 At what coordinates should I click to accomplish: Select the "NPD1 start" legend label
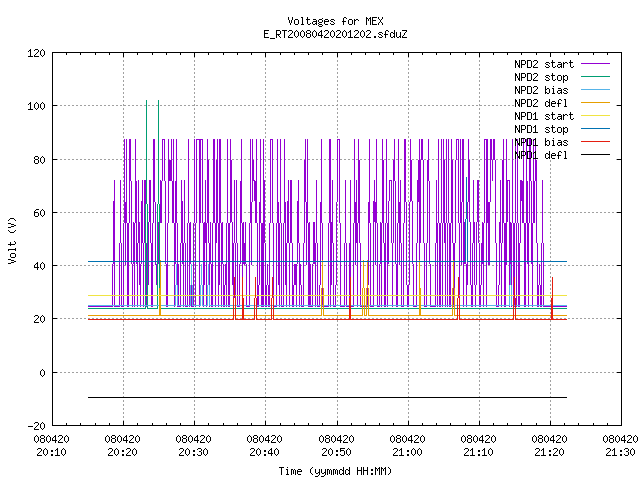[x=544, y=116]
